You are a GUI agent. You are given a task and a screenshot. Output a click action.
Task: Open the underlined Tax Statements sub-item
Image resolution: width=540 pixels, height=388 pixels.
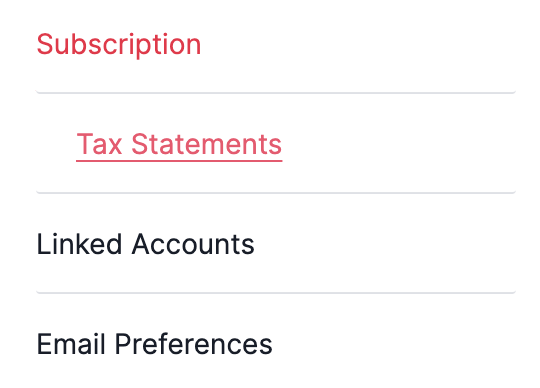coord(179,144)
